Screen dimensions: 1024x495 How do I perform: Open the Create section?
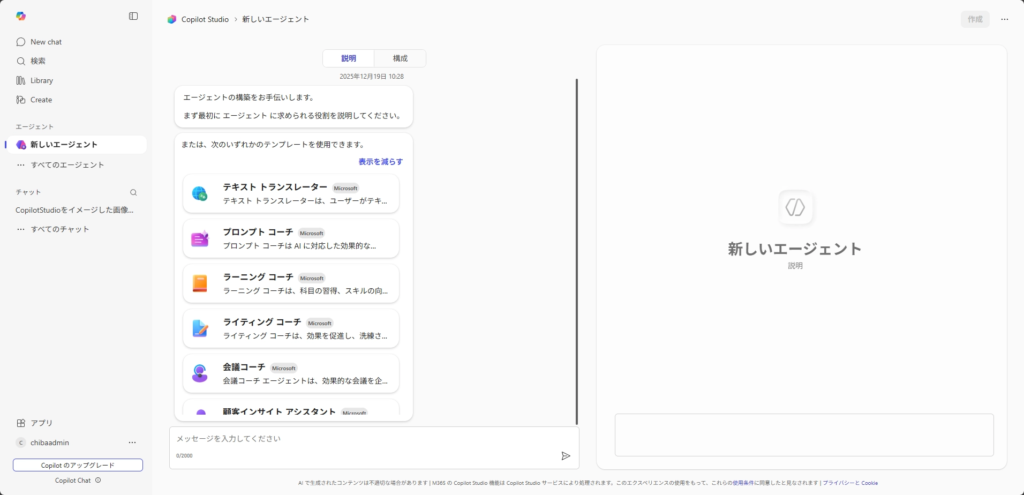tap(40, 100)
